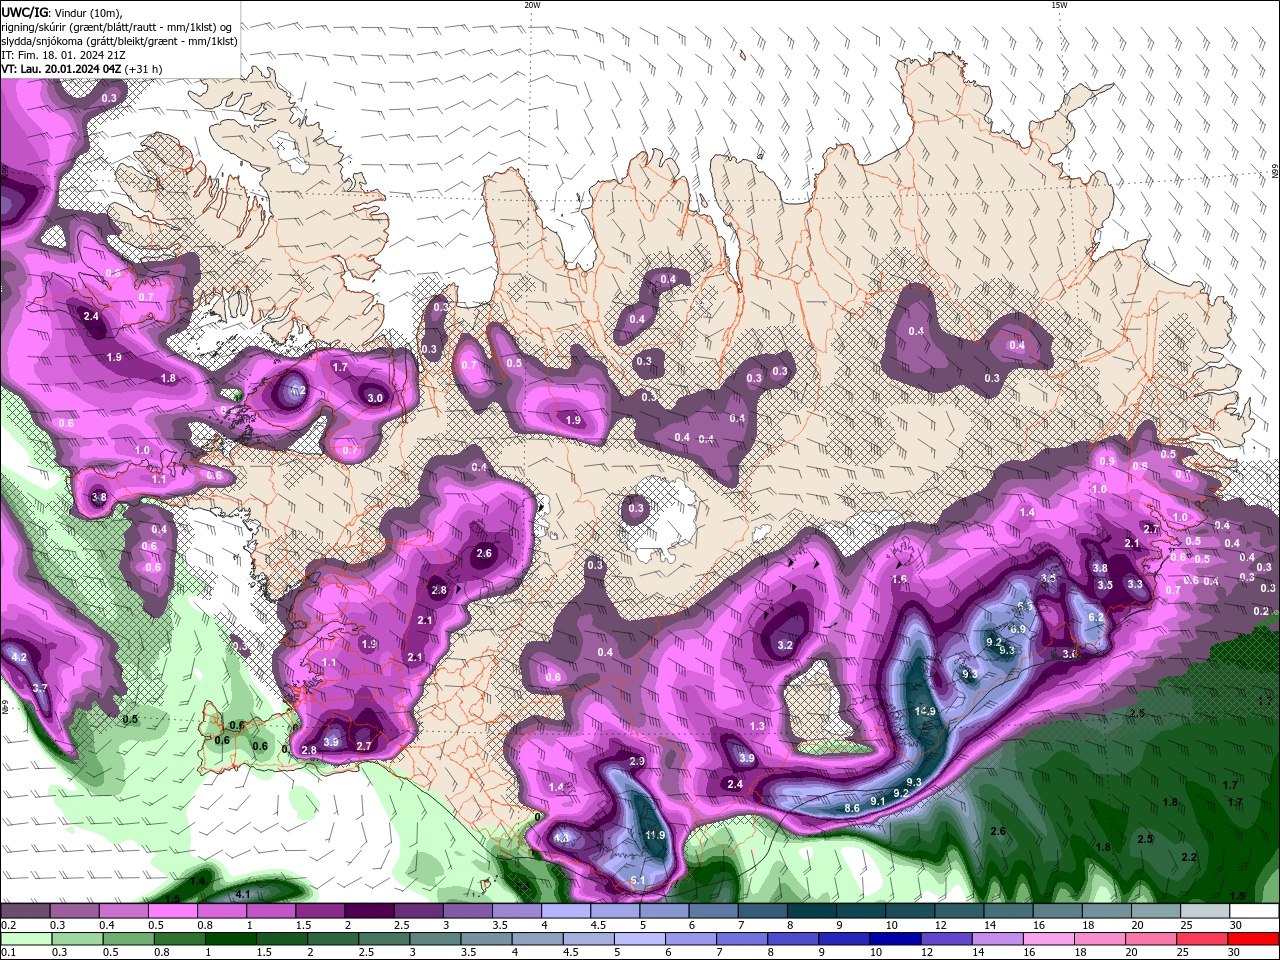Image resolution: width=1280 pixels, height=960 pixels.
Task: Click the '2.2' value in the green rain area
Action: click(1189, 858)
